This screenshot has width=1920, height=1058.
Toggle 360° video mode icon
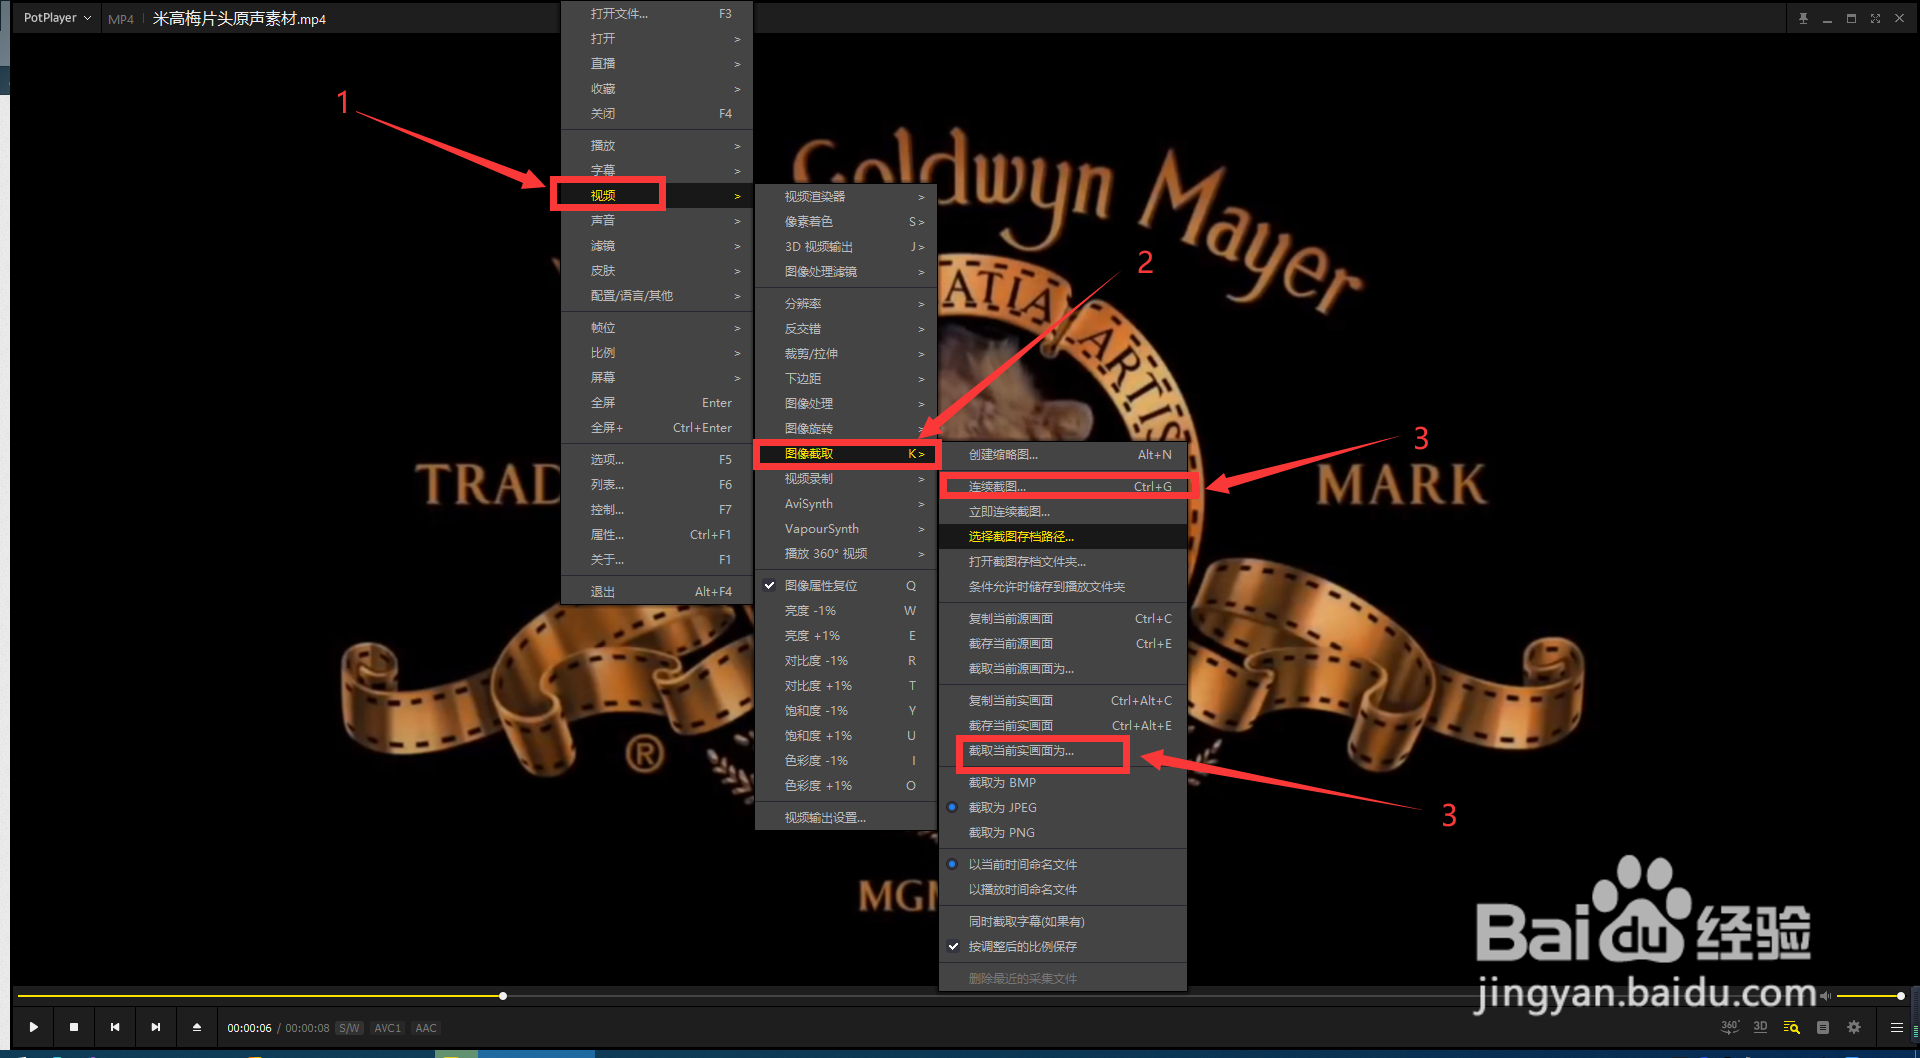[1730, 1027]
